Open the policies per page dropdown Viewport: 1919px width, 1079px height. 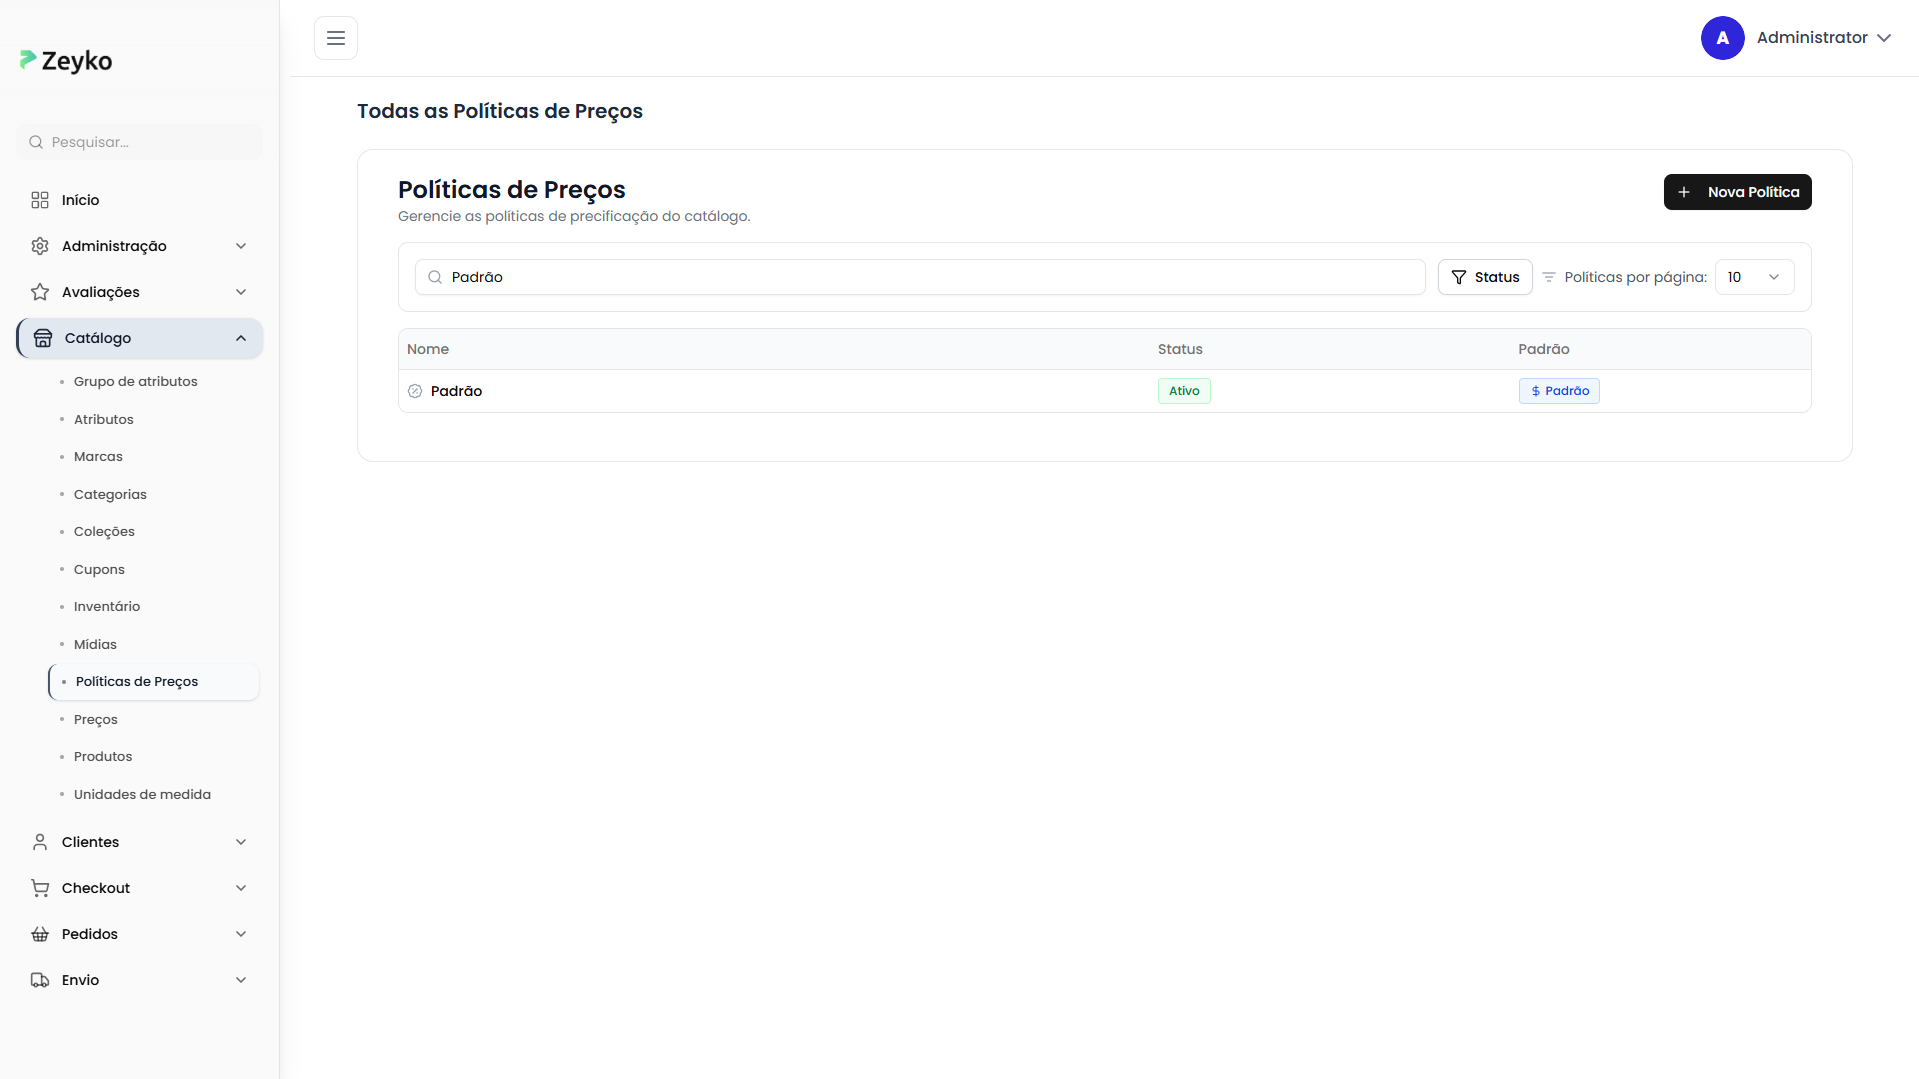(x=1754, y=277)
